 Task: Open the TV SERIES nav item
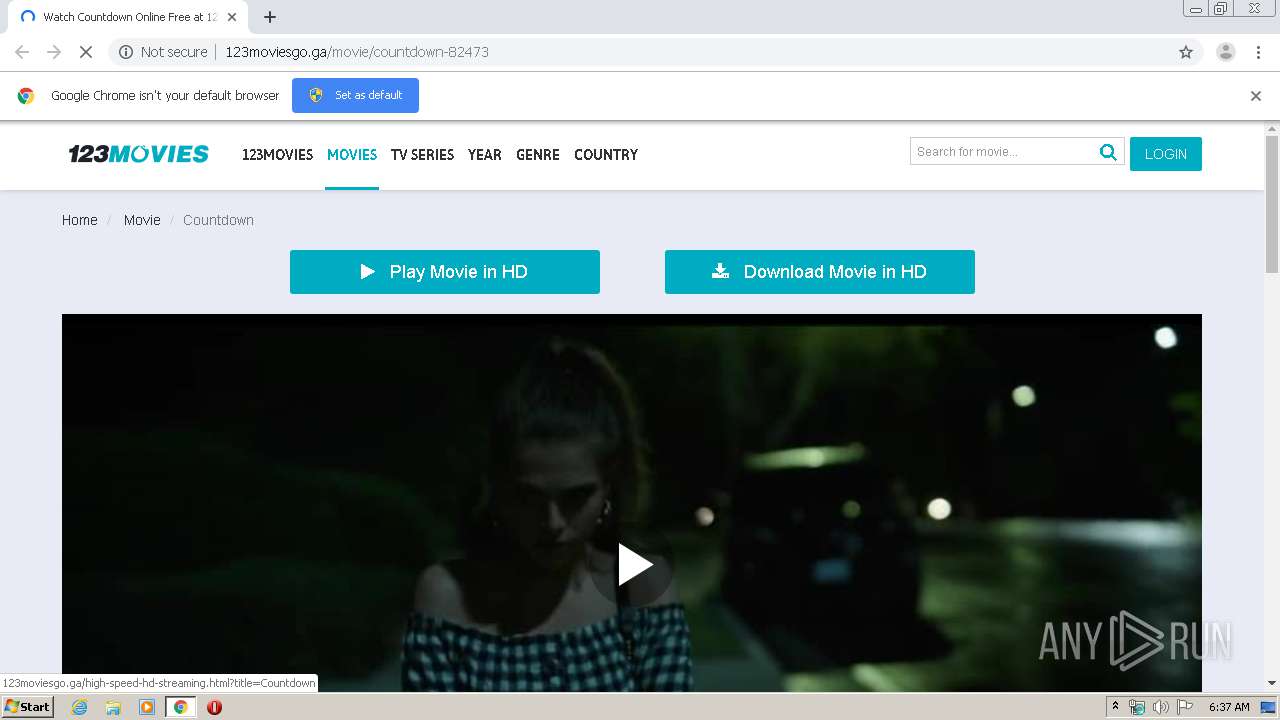point(422,155)
